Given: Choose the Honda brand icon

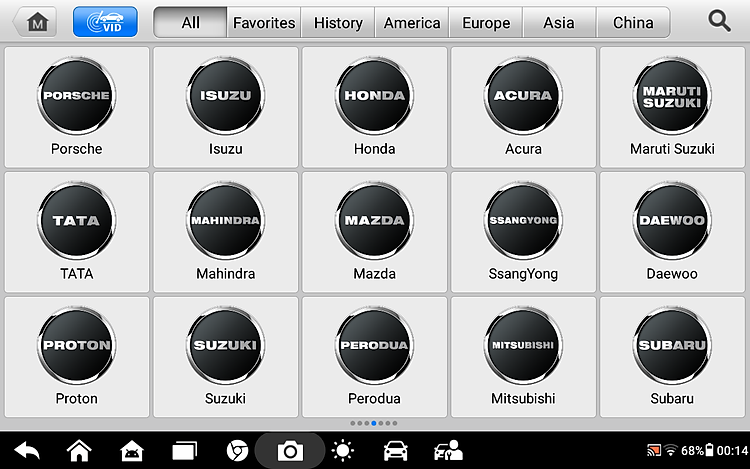Looking at the screenshot, I should 375,107.
